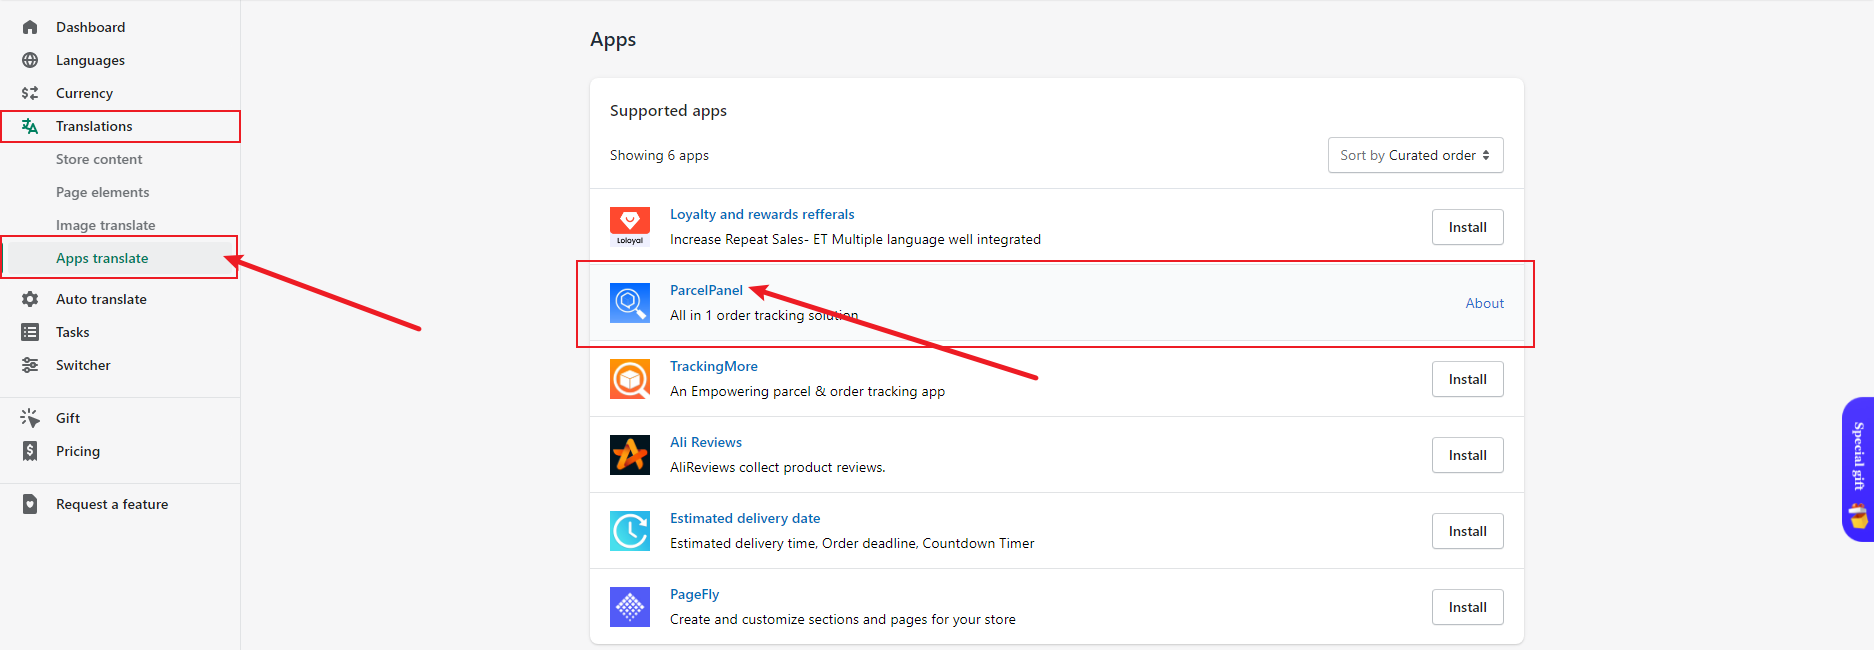Go to the Languages section
This screenshot has height=650, width=1874.
point(90,60)
